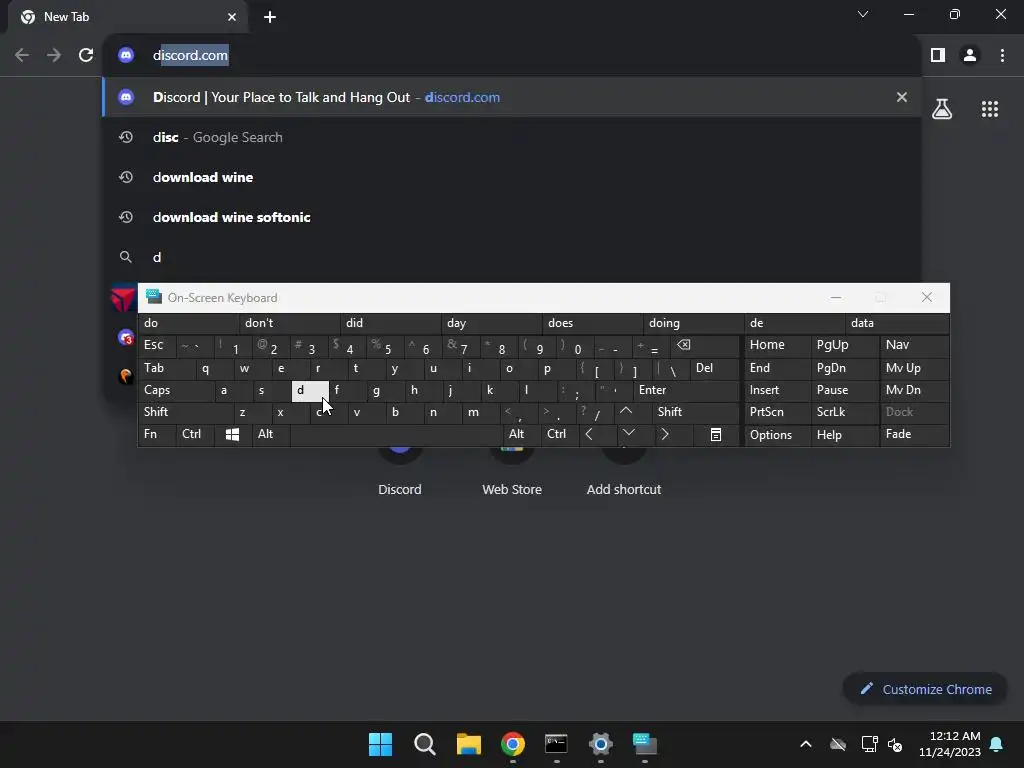Toggle the right Ctrl key
This screenshot has height=768, width=1024.
pyautogui.click(x=560, y=434)
